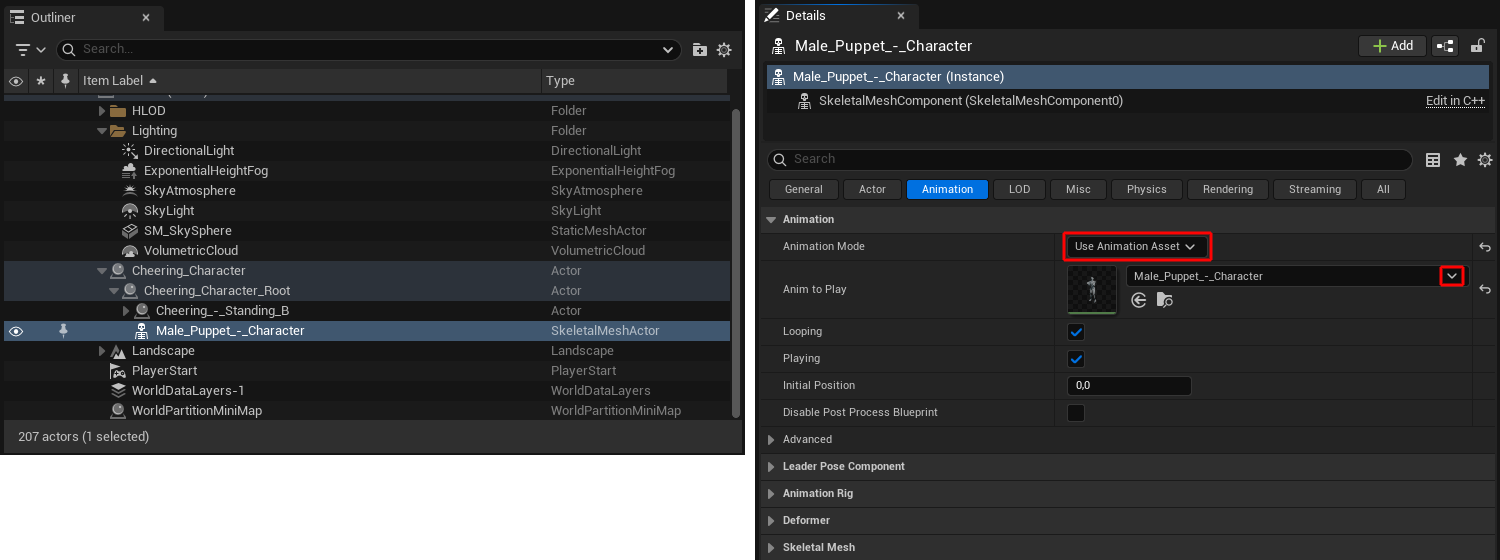1500x560 pixels.
Task: Click the create new folder icon in Outliner
Action: (700, 50)
